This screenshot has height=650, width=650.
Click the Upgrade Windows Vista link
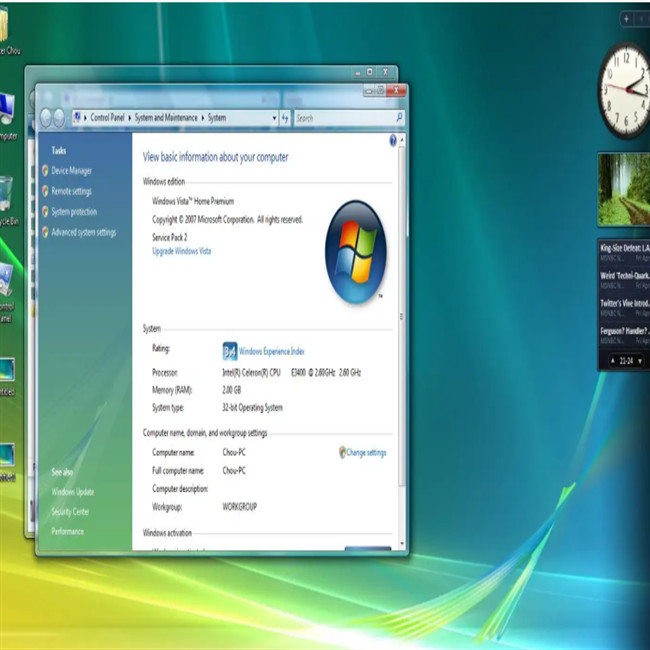181,251
